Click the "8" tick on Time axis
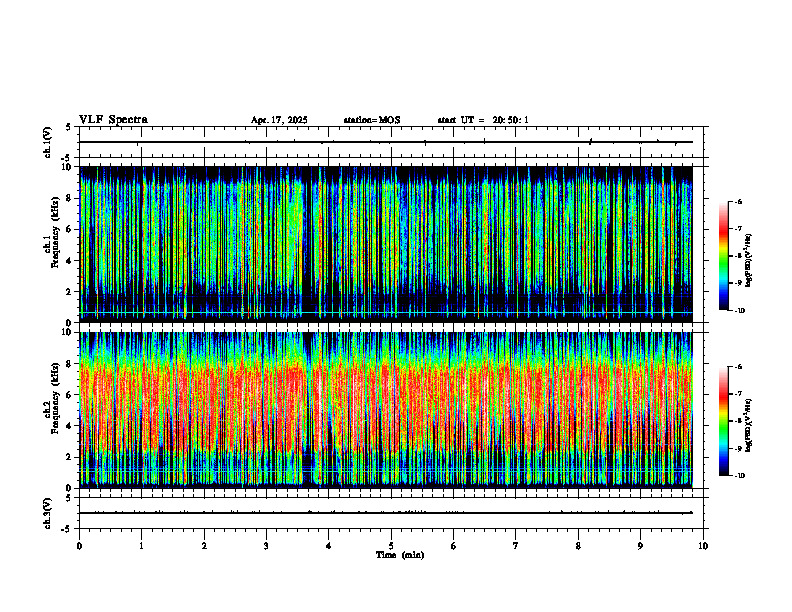Viewport: 792px width, 612px height. tap(578, 546)
